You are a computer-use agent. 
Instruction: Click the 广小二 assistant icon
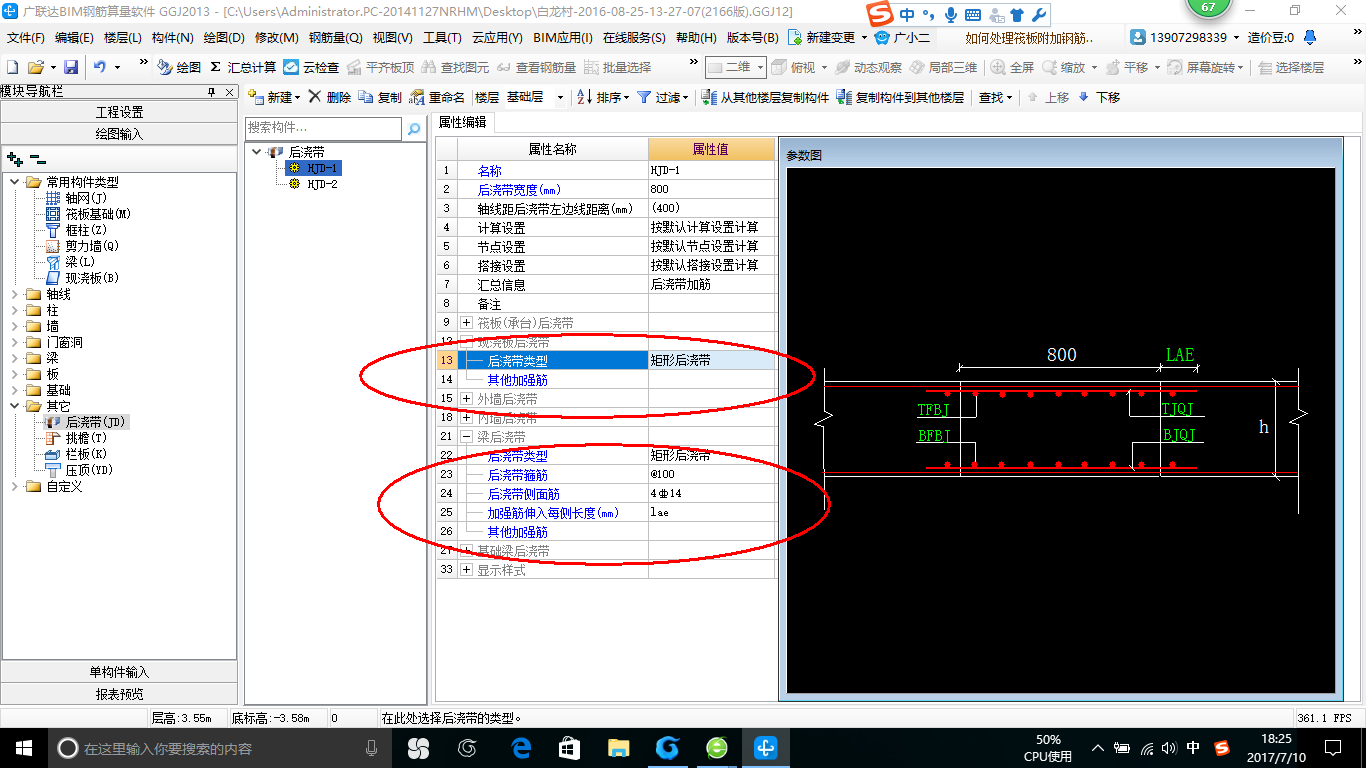tap(902, 37)
